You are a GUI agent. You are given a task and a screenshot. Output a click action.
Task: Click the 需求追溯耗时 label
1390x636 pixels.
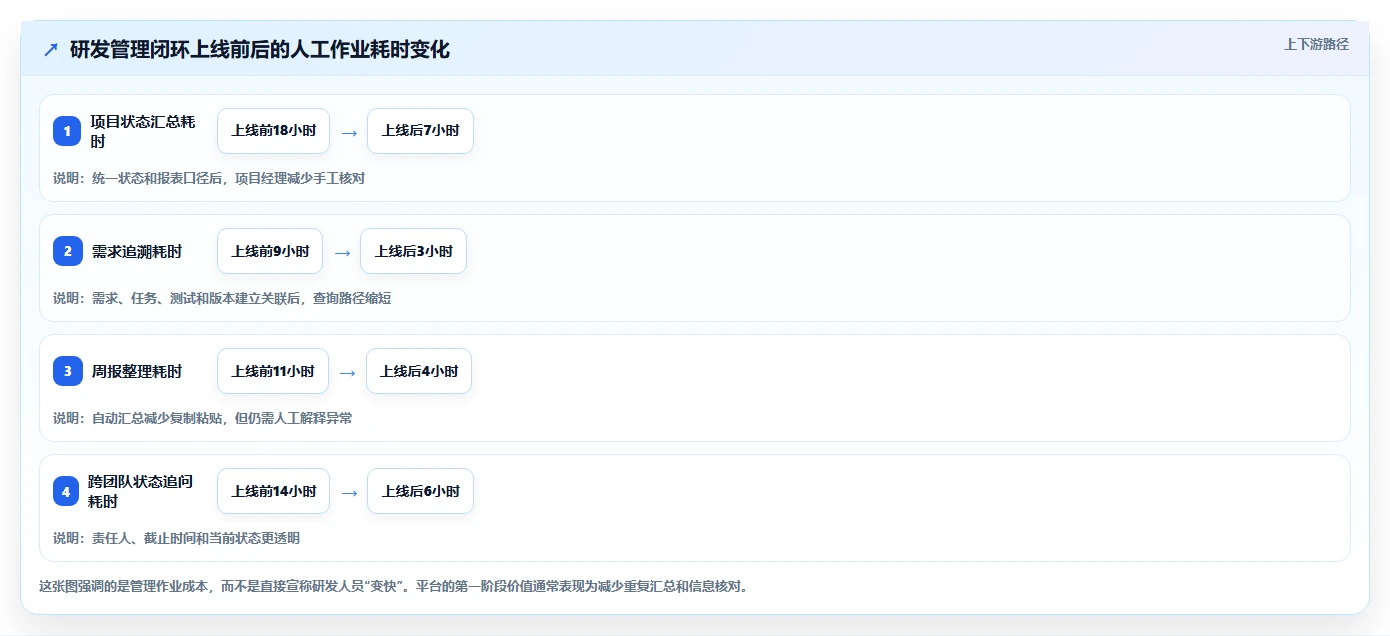[x=136, y=251]
